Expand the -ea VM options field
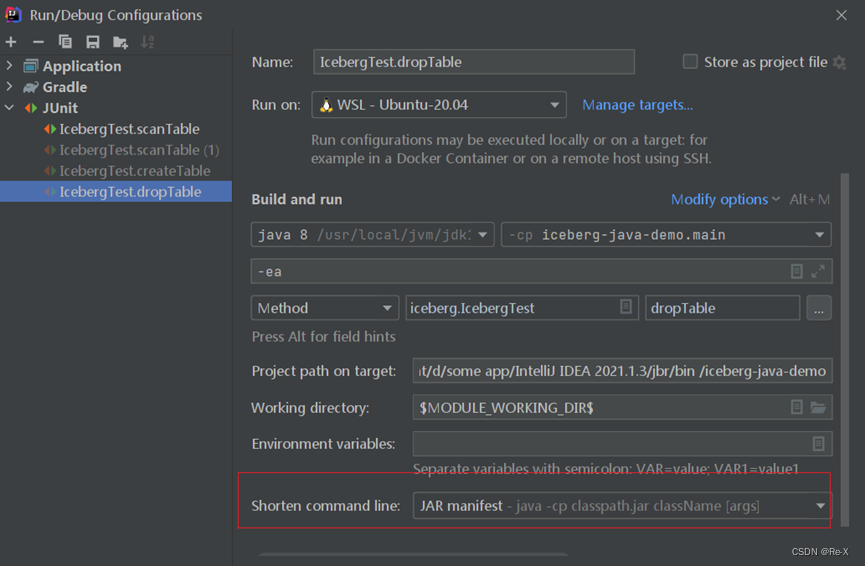Screen dimensions: 865x566 click(x=818, y=271)
